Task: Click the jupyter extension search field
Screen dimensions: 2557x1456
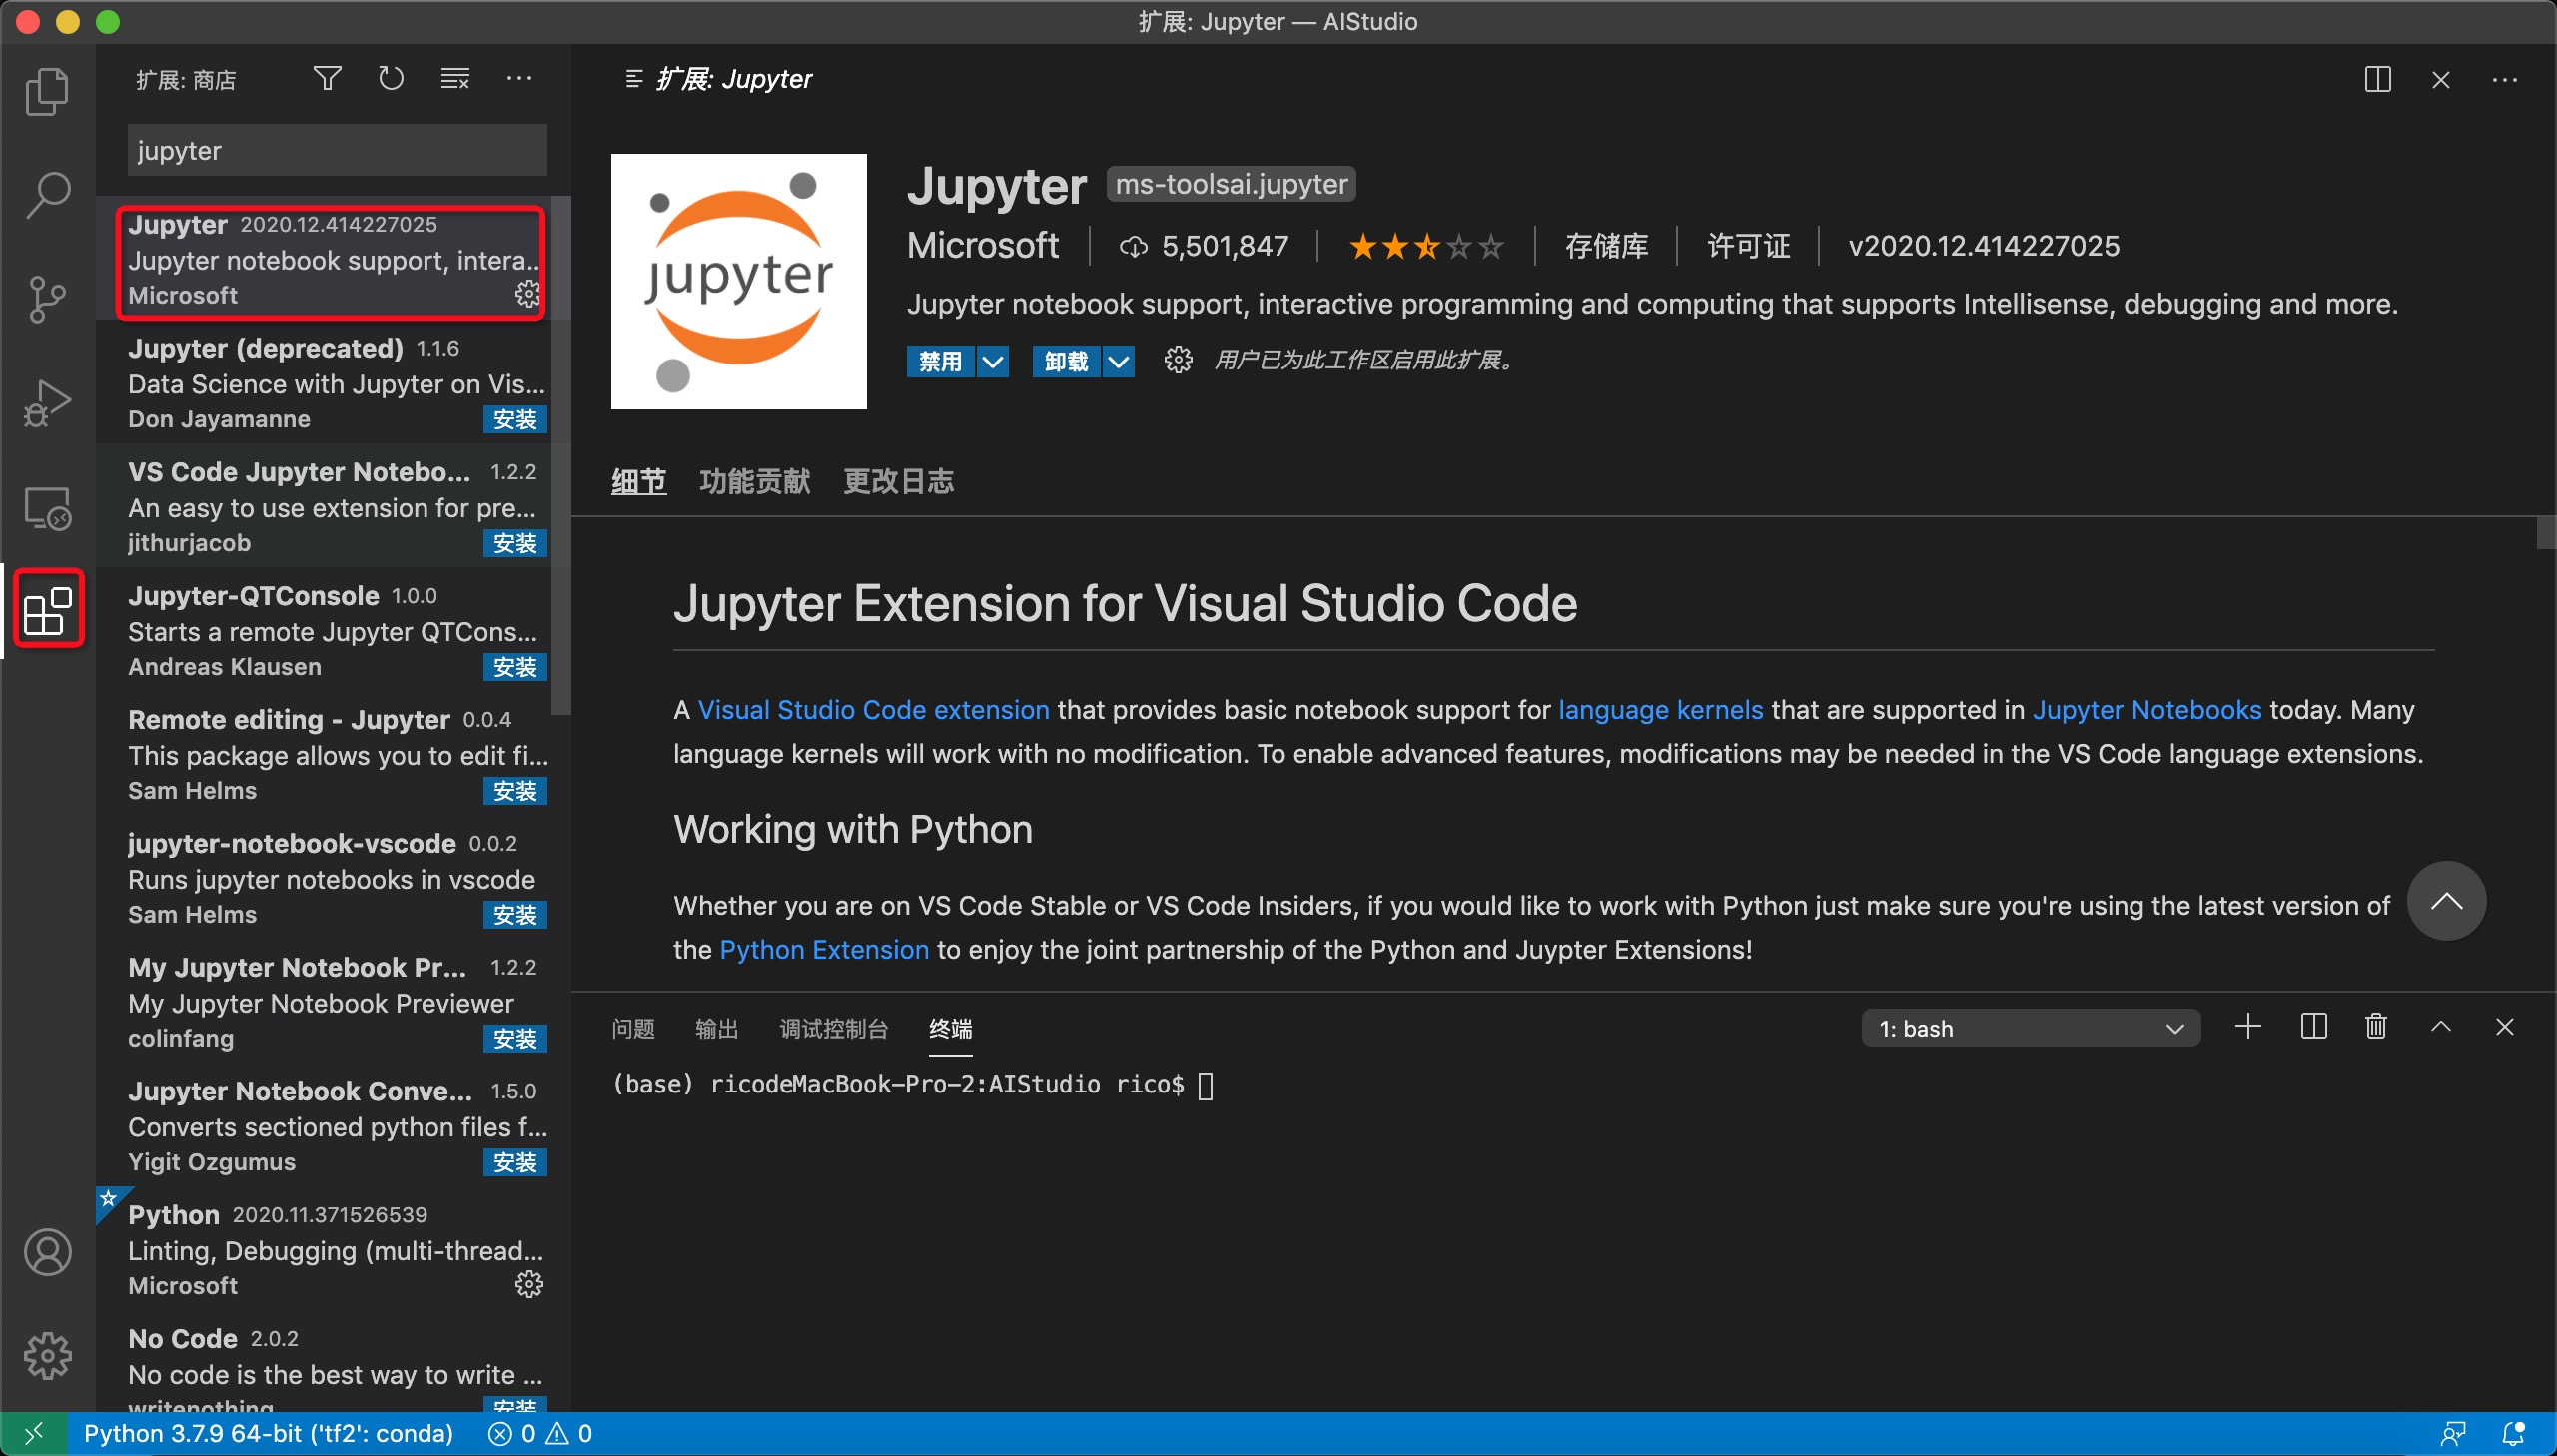Action: (x=337, y=150)
